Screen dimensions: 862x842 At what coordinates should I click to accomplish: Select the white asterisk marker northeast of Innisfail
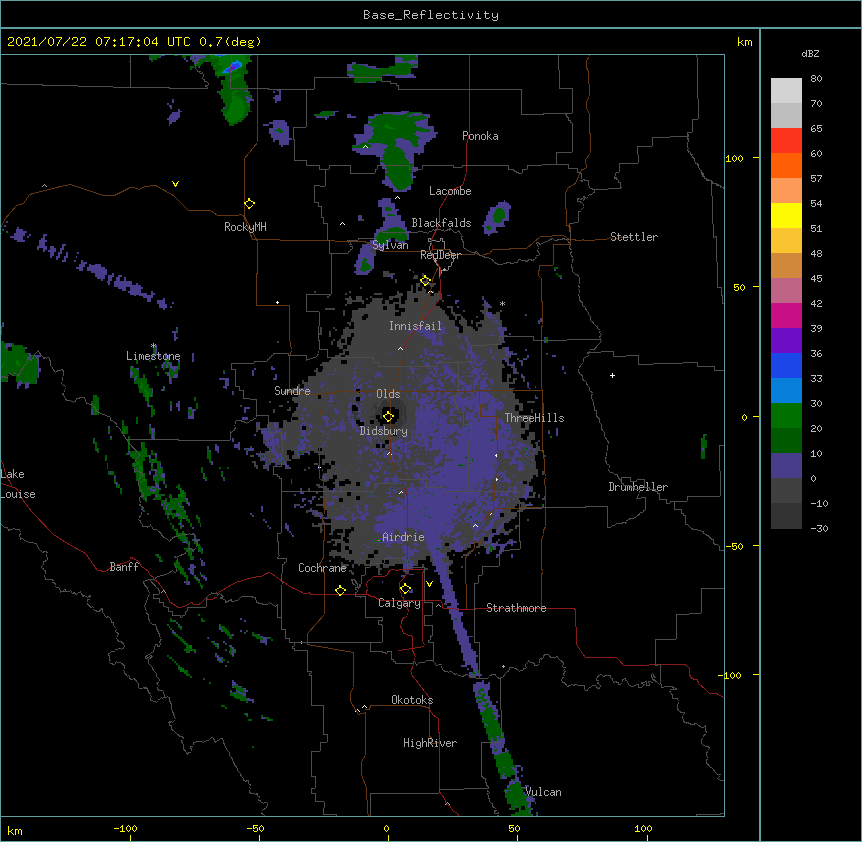pyautogui.click(x=502, y=304)
